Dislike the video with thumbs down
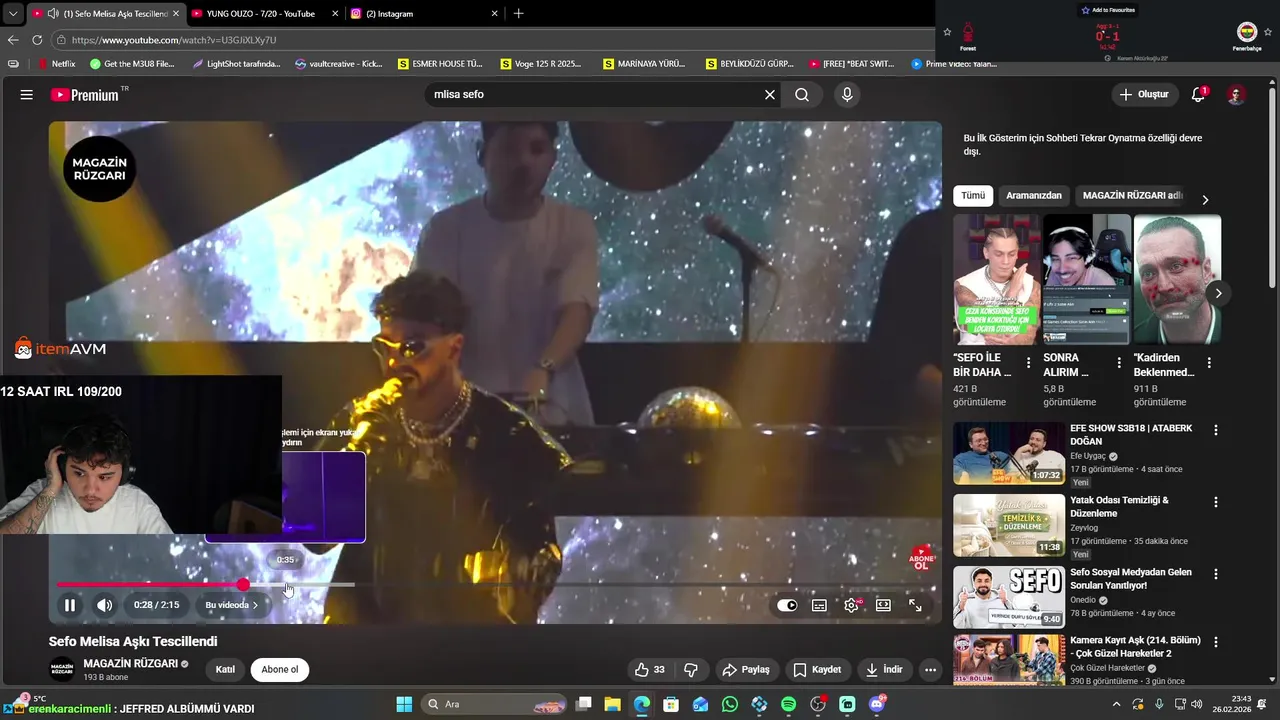This screenshot has width=1280, height=720. point(690,669)
